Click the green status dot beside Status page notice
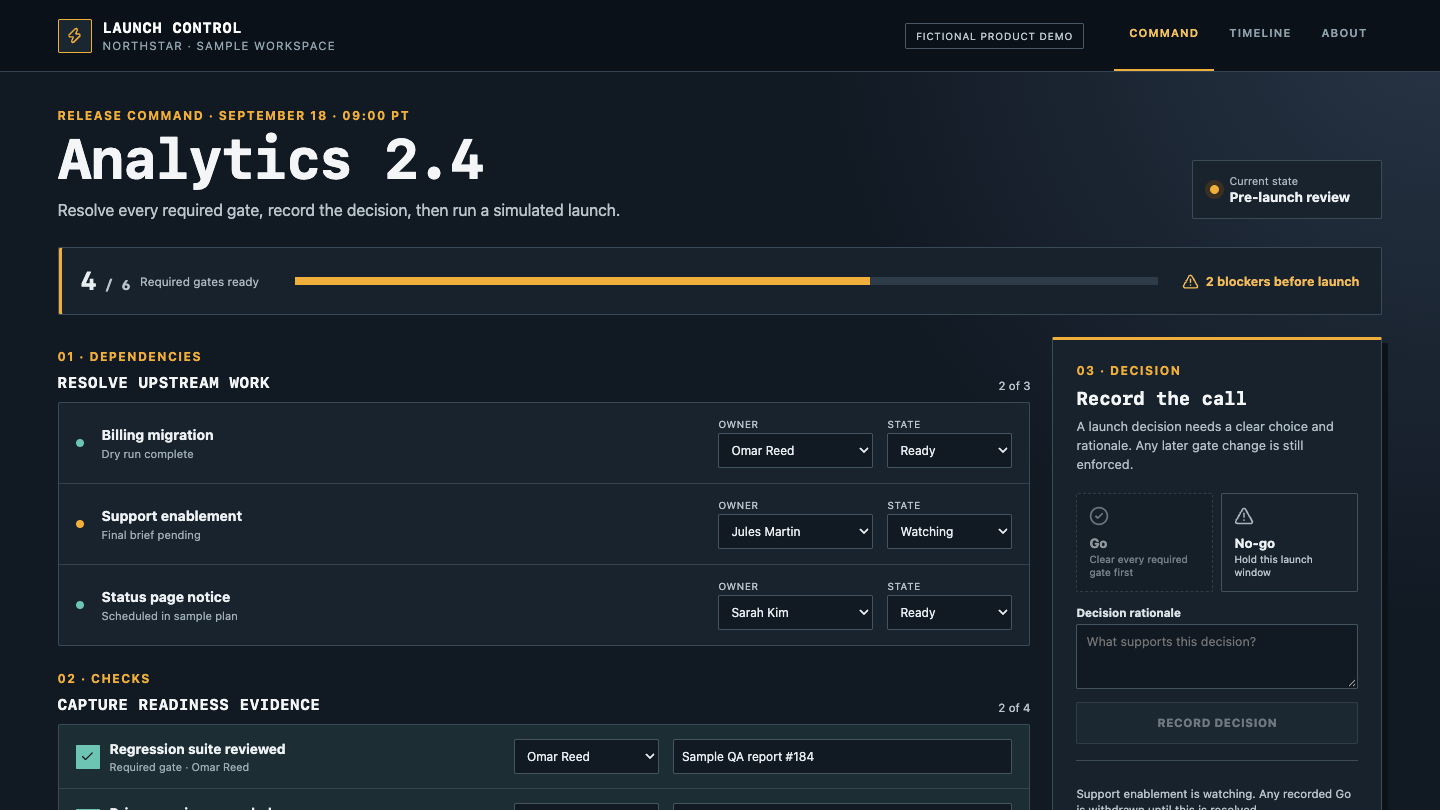Viewport: 1440px width, 810px height. tap(80, 605)
